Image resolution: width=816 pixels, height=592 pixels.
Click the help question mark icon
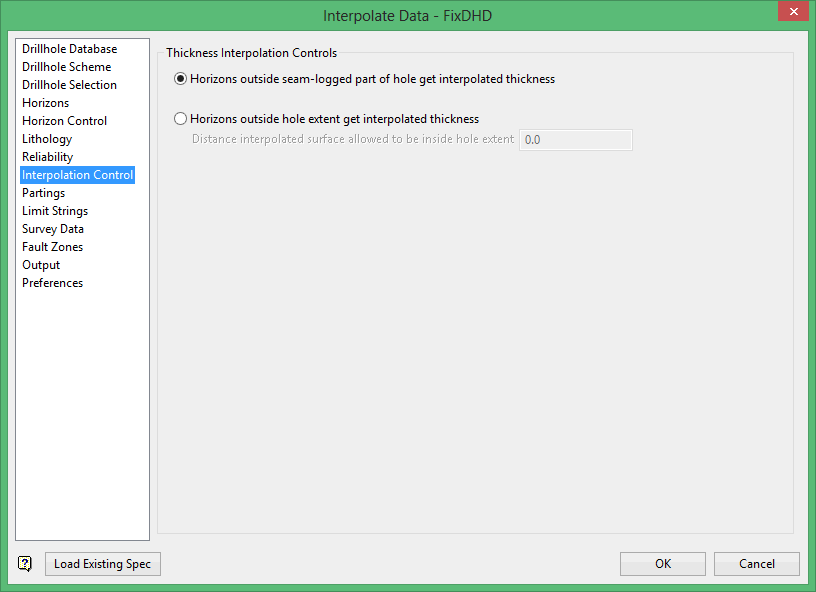25,564
